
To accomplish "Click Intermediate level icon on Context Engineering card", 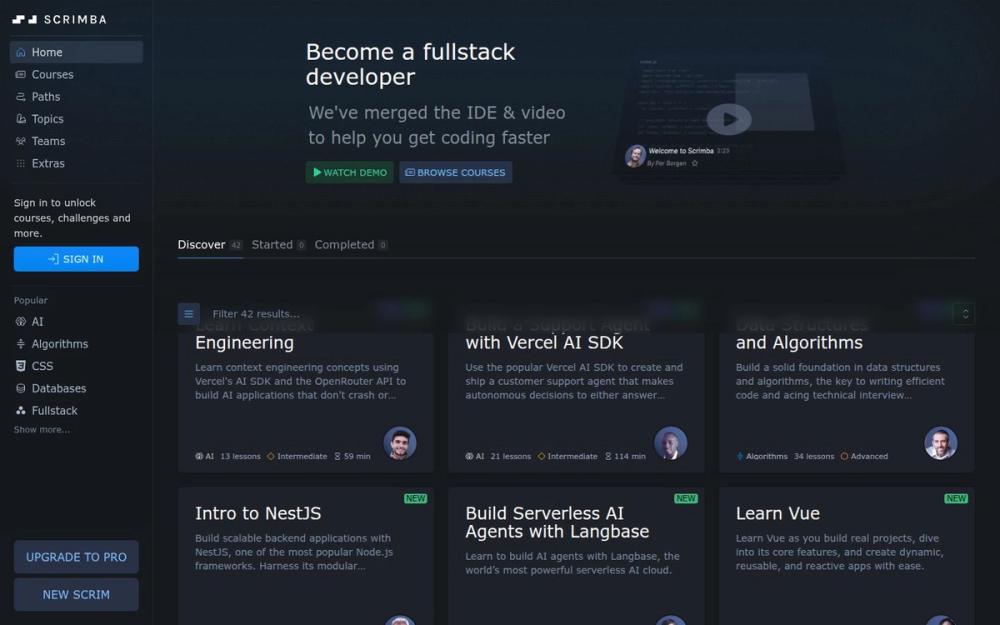I will click(270, 457).
